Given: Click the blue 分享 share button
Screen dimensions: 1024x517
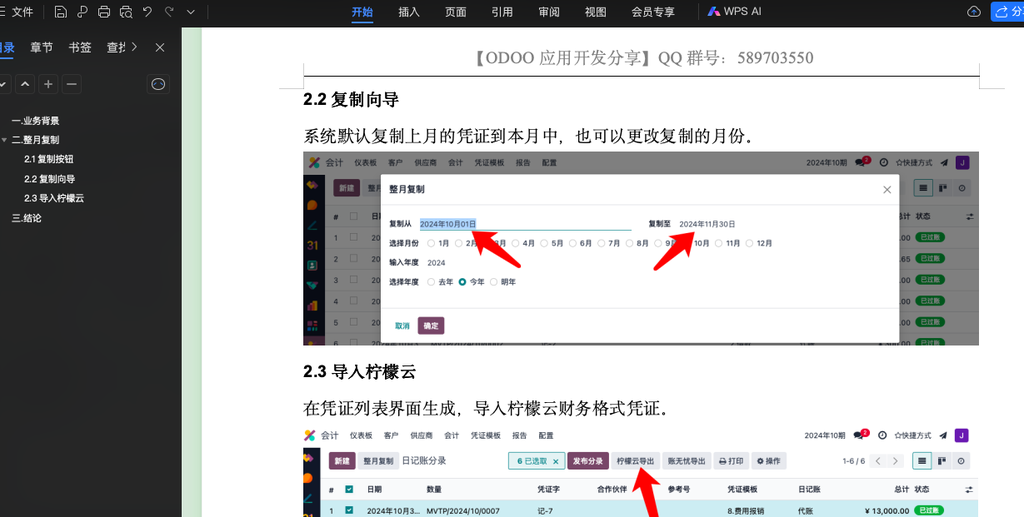Looking at the screenshot, I should tap(1008, 12).
